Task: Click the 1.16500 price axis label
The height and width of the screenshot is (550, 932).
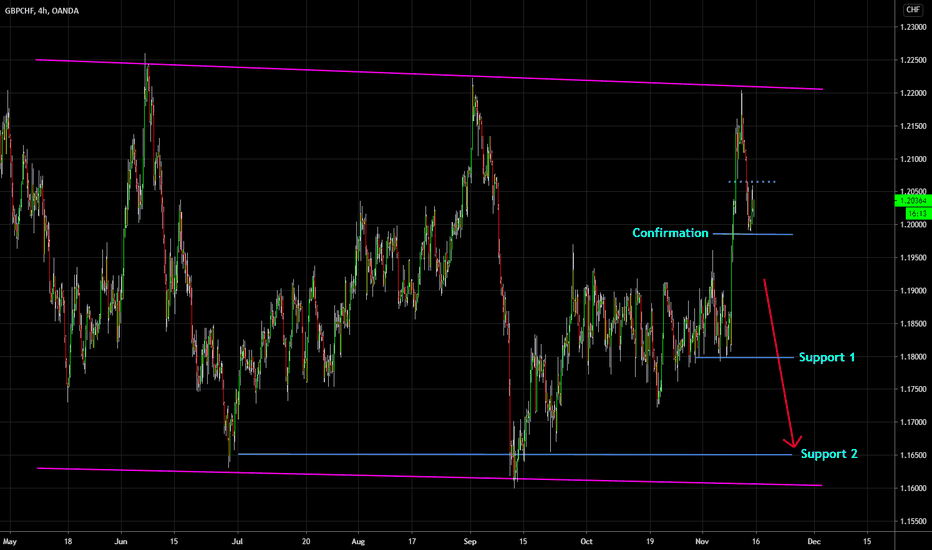Action: click(913, 455)
